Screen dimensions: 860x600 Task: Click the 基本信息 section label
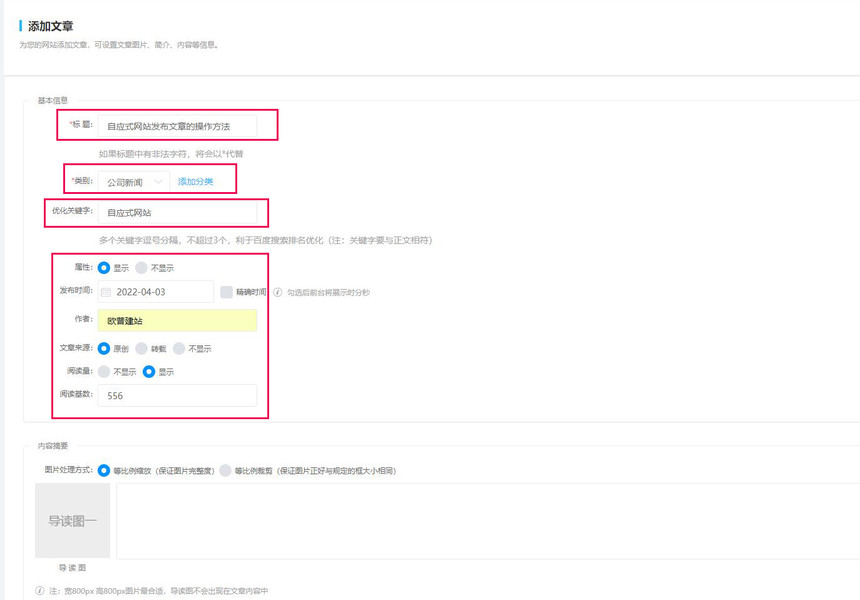click(x=53, y=100)
